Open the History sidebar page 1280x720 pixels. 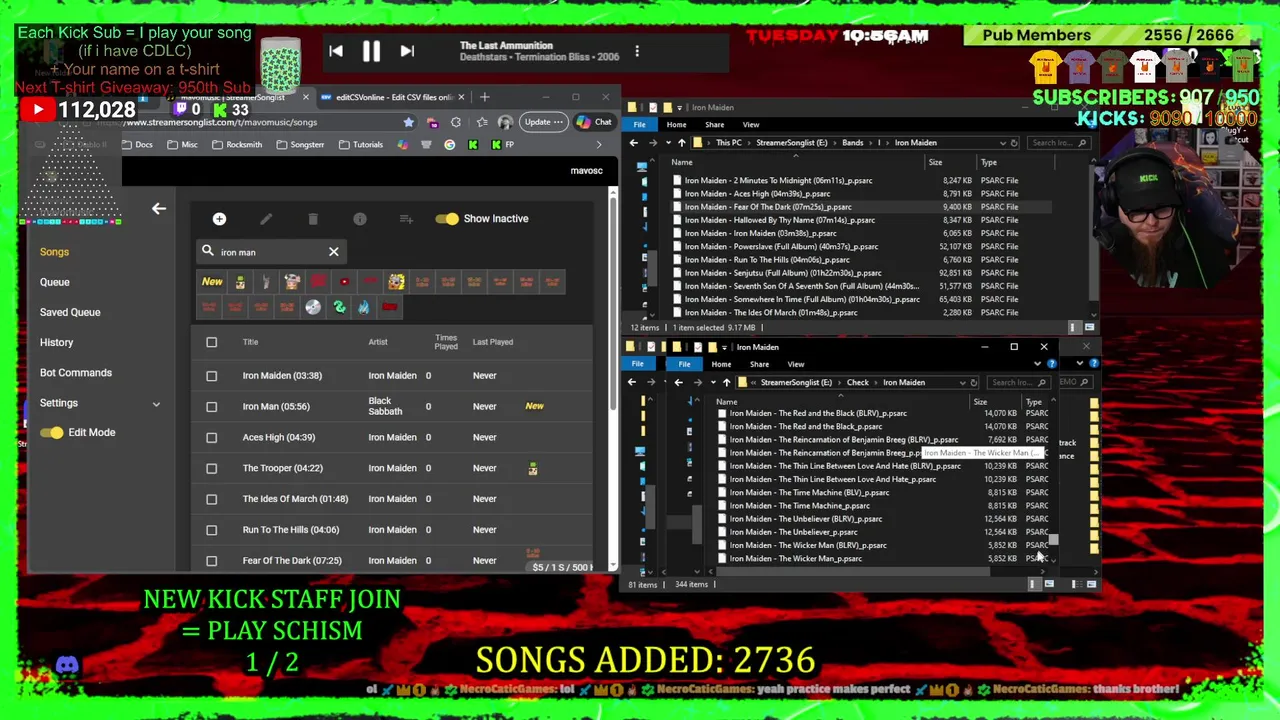(56, 342)
